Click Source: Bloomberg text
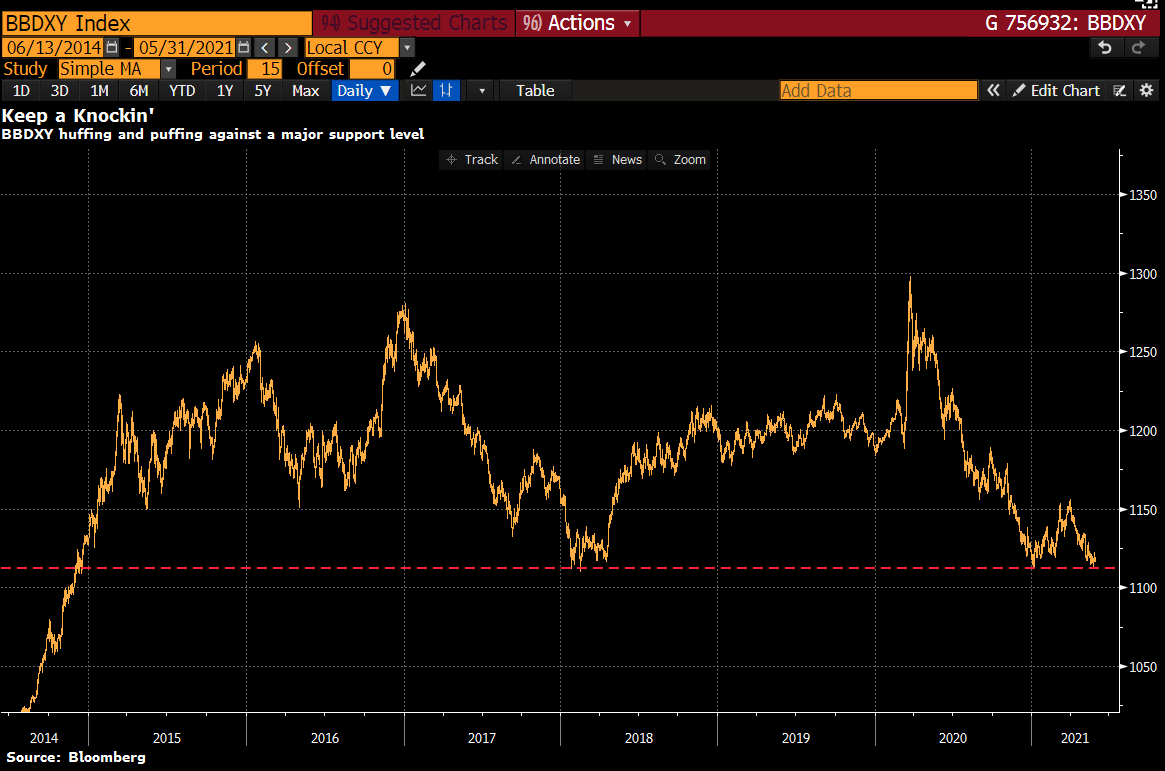The height and width of the screenshot is (771, 1165). pos(76,757)
